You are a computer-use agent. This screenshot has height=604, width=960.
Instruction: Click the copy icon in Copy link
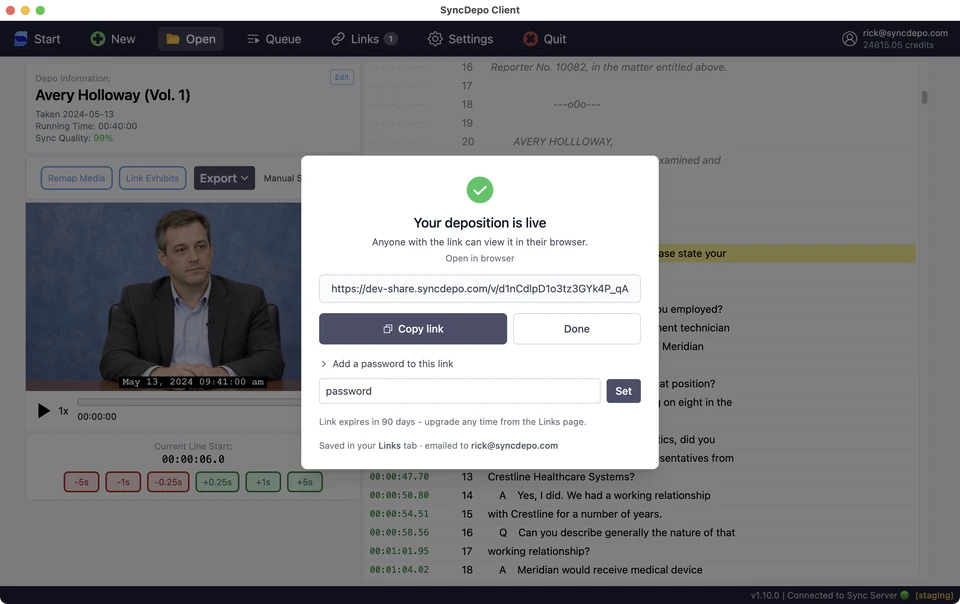click(388, 329)
